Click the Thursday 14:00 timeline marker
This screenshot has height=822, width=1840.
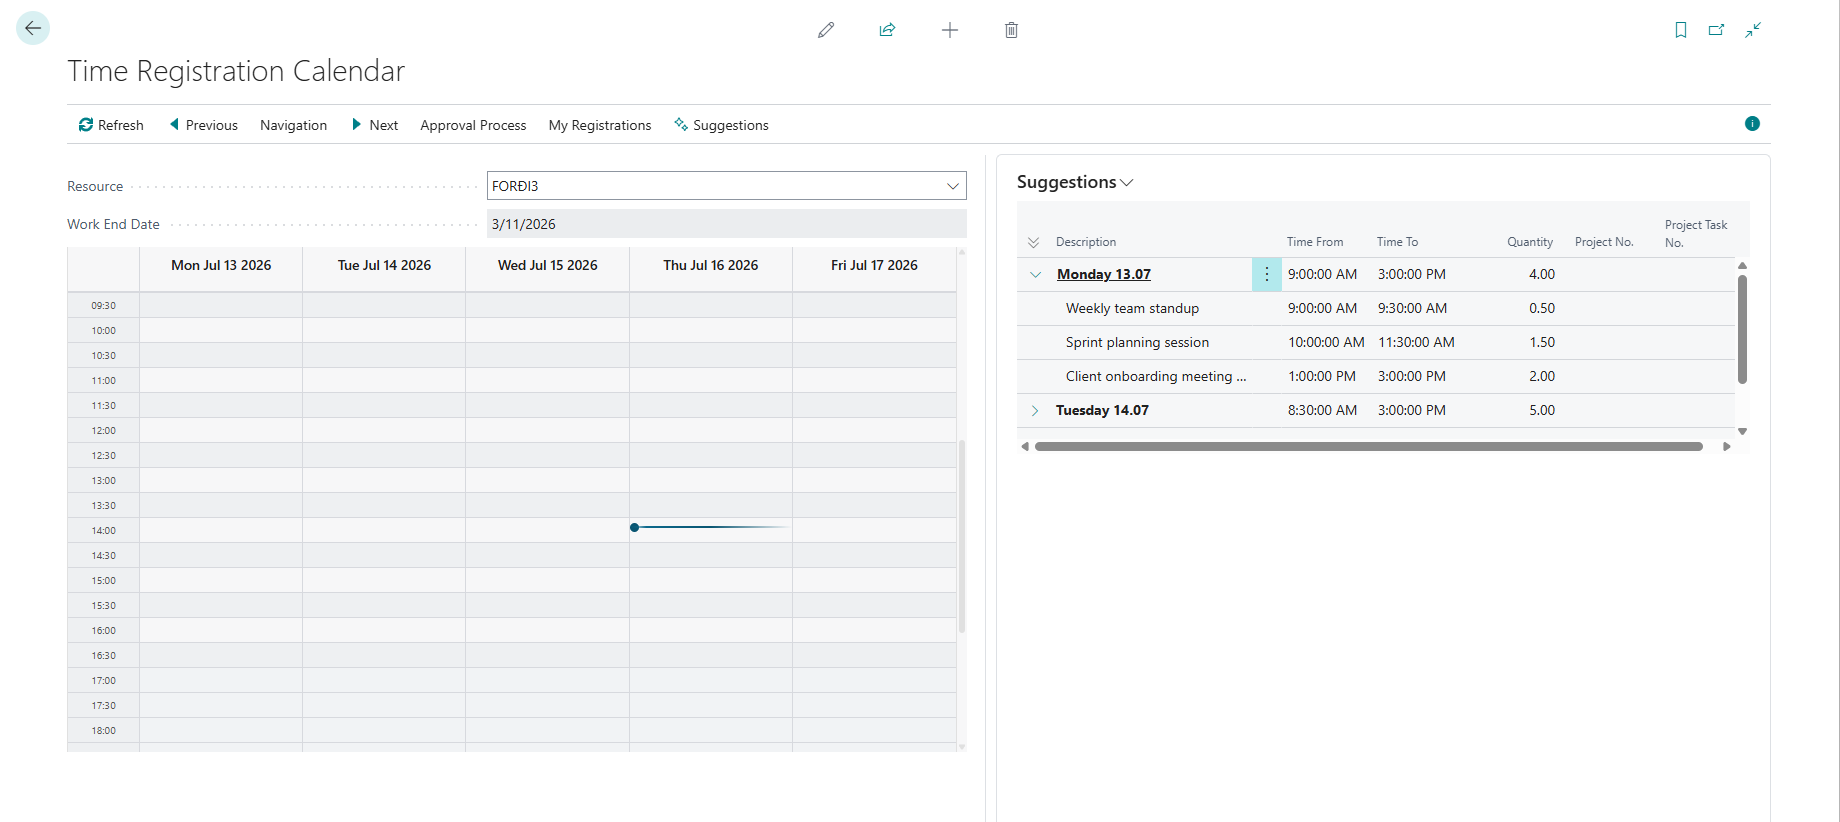[x=635, y=527]
